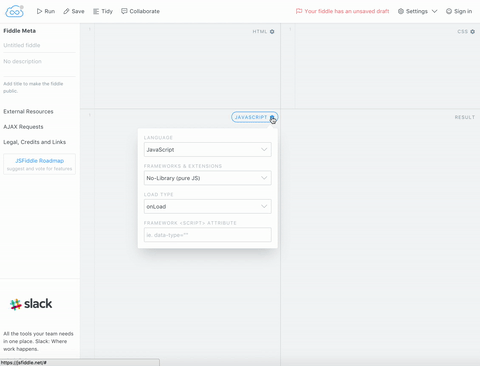Click the Fiddle Meta heading

point(20,31)
